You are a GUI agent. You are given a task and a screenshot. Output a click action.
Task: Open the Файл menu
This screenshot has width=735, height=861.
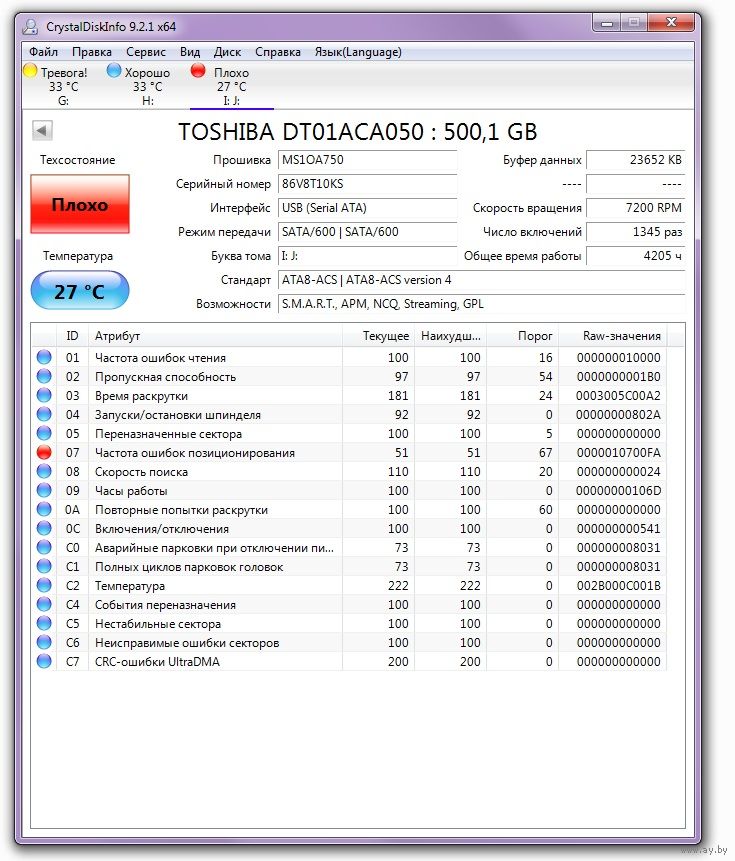(43, 52)
